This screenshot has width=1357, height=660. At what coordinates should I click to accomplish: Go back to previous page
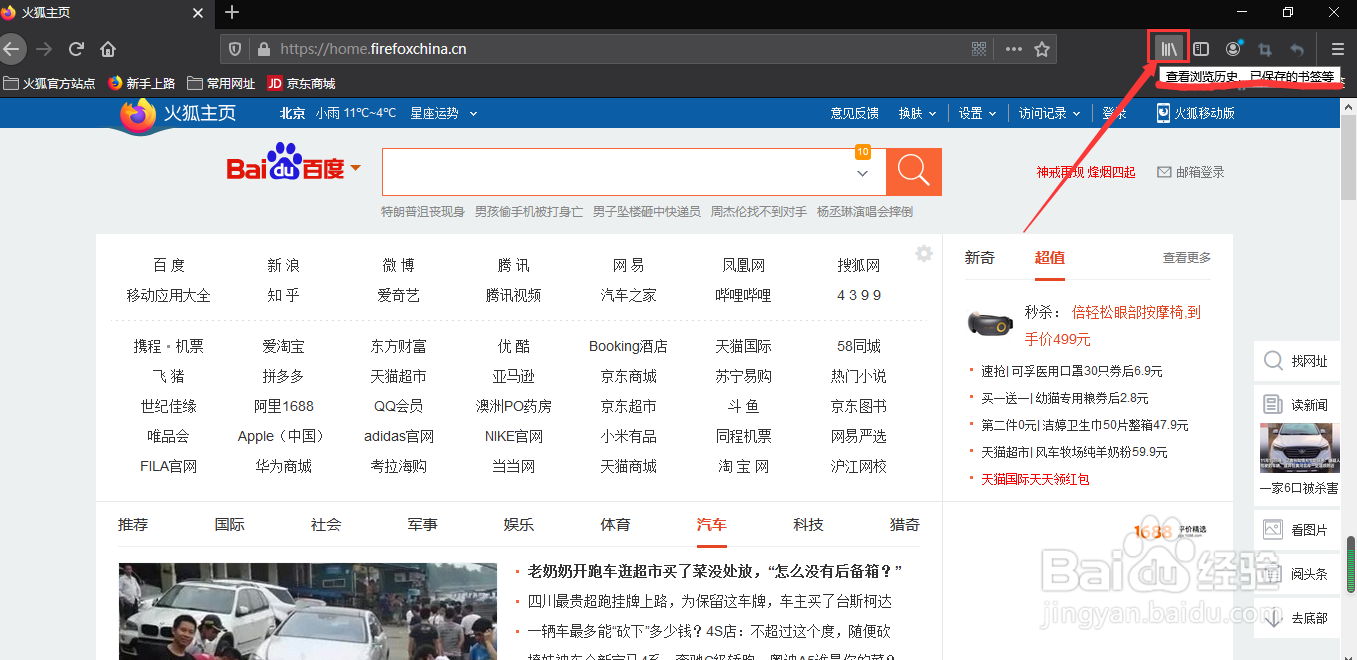(x=10, y=48)
